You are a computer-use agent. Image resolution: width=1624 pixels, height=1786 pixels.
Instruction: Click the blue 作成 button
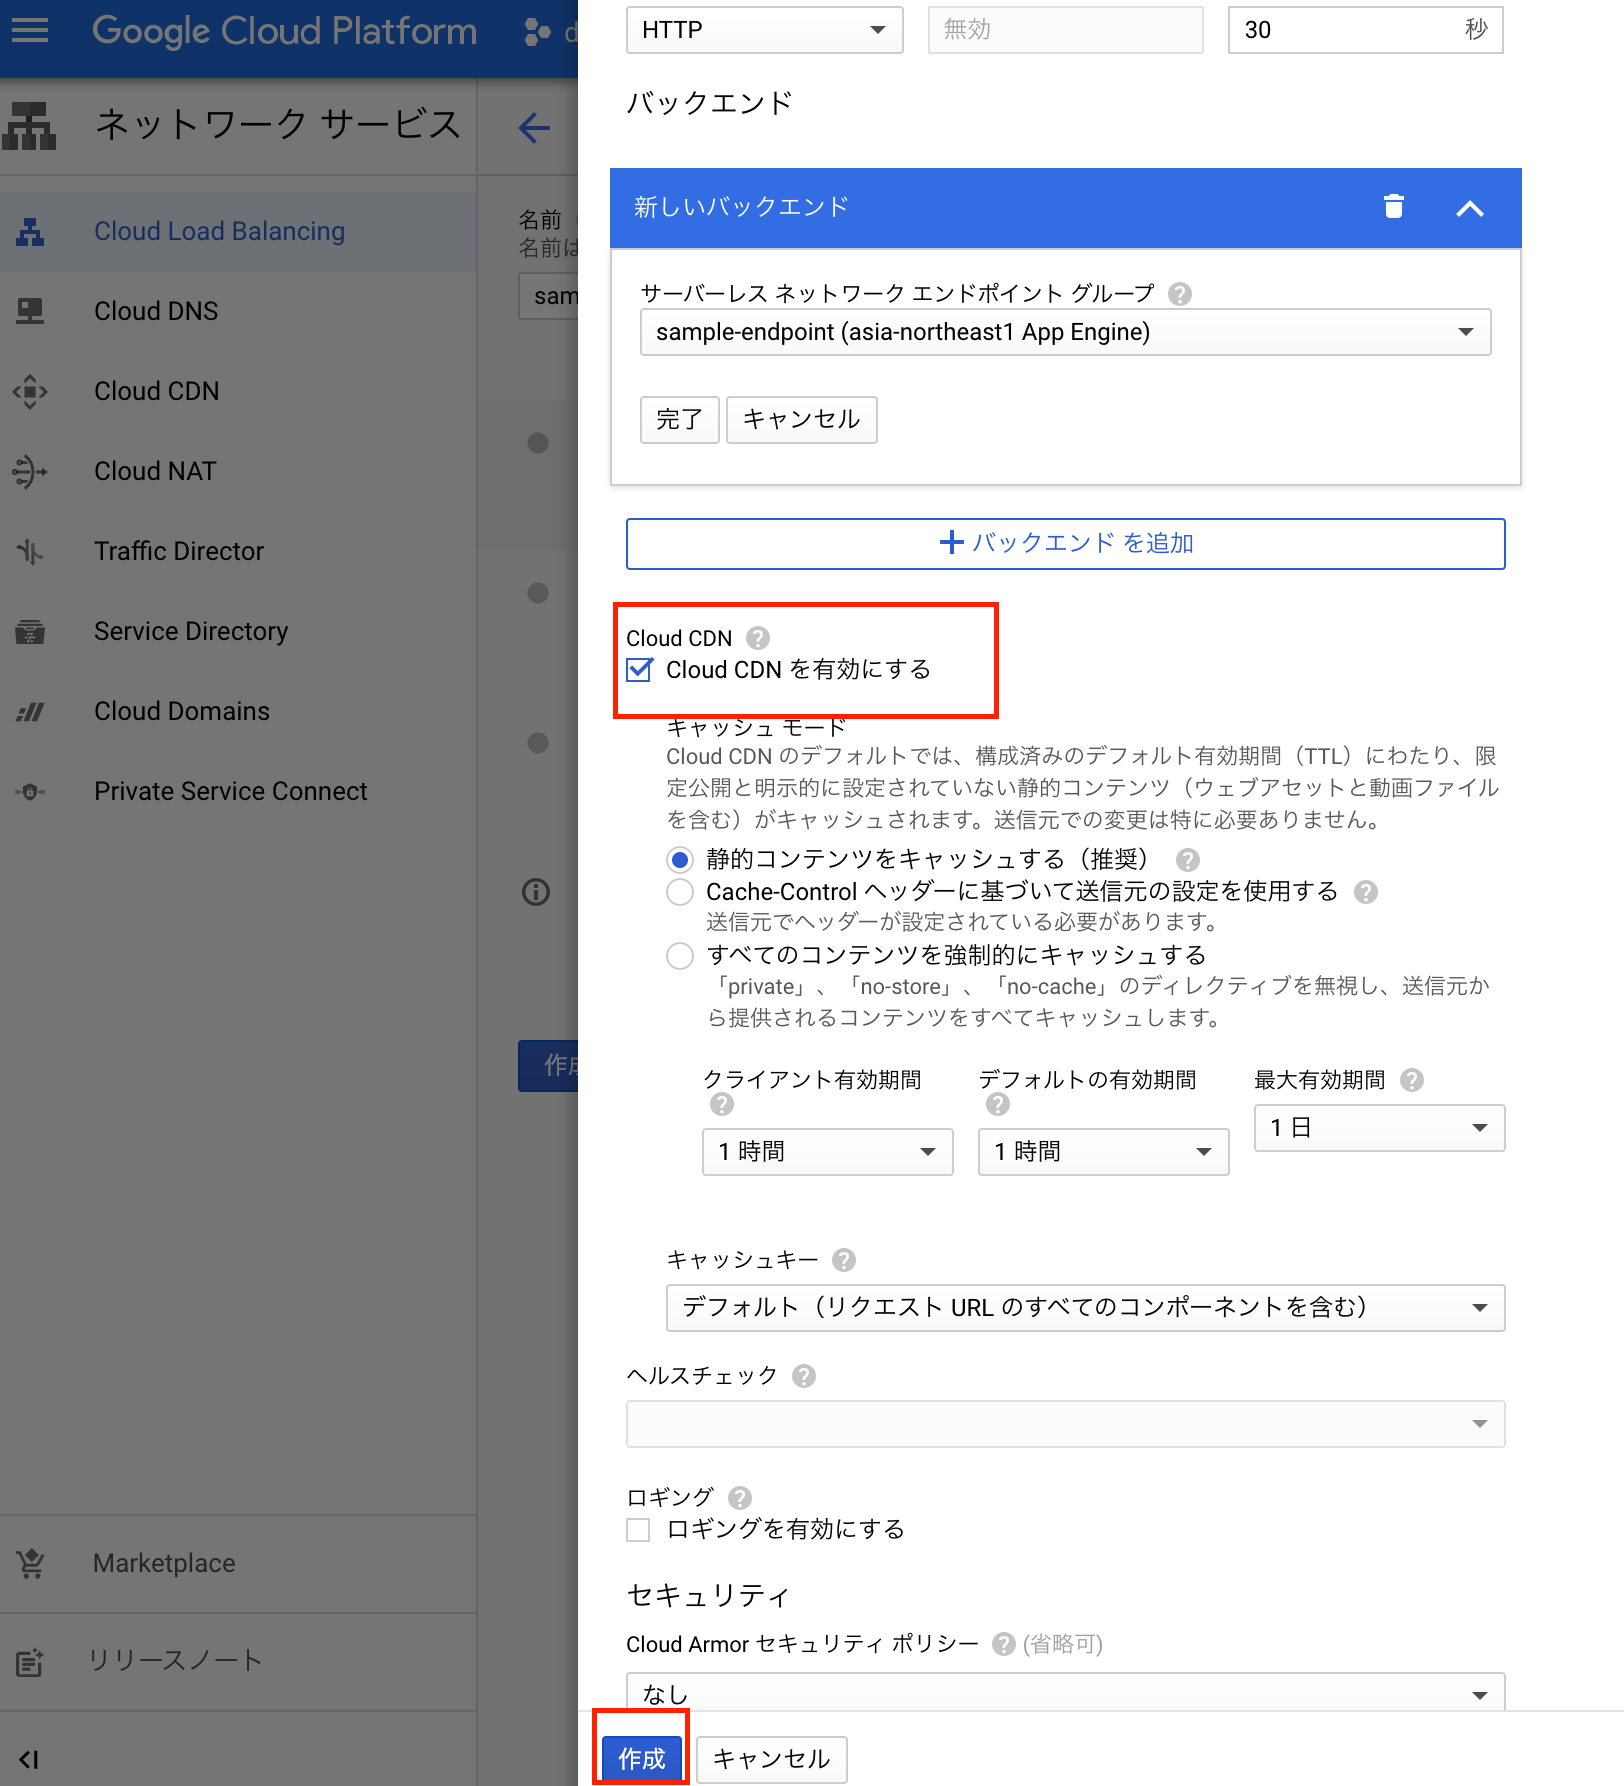[642, 1758]
